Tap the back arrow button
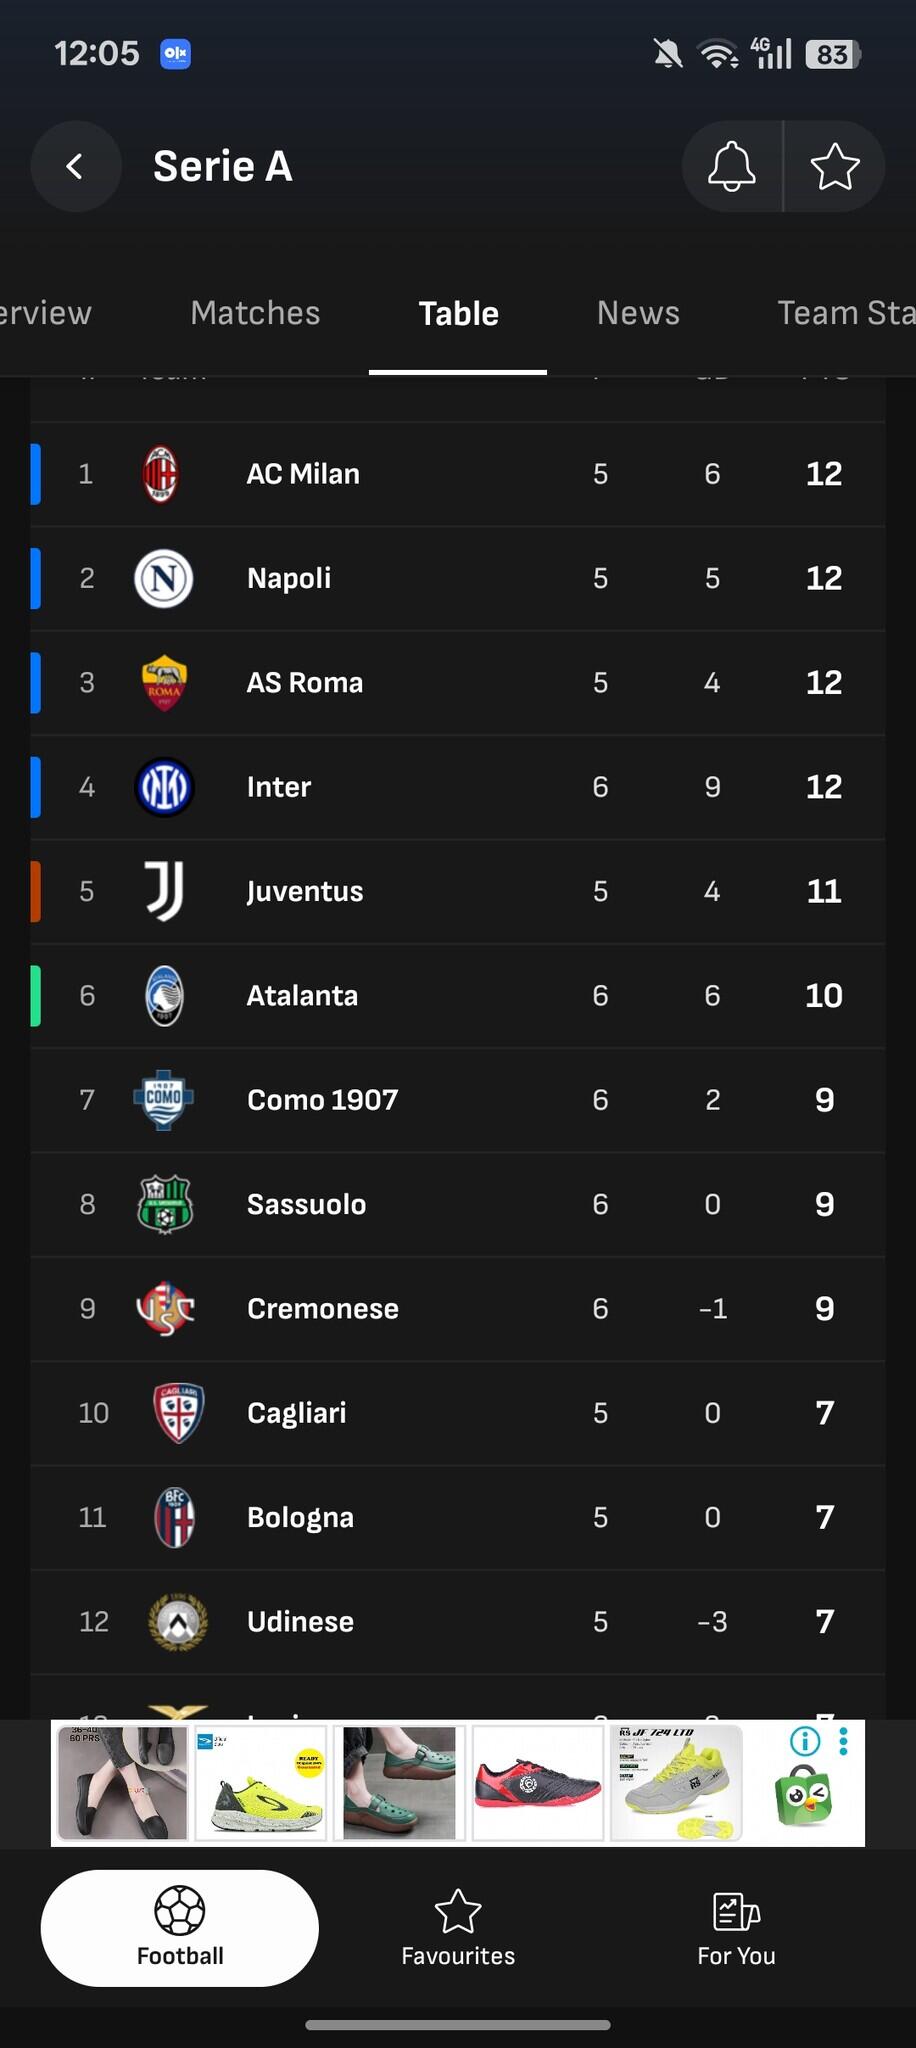This screenshot has width=916, height=2048. click(75, 166)
